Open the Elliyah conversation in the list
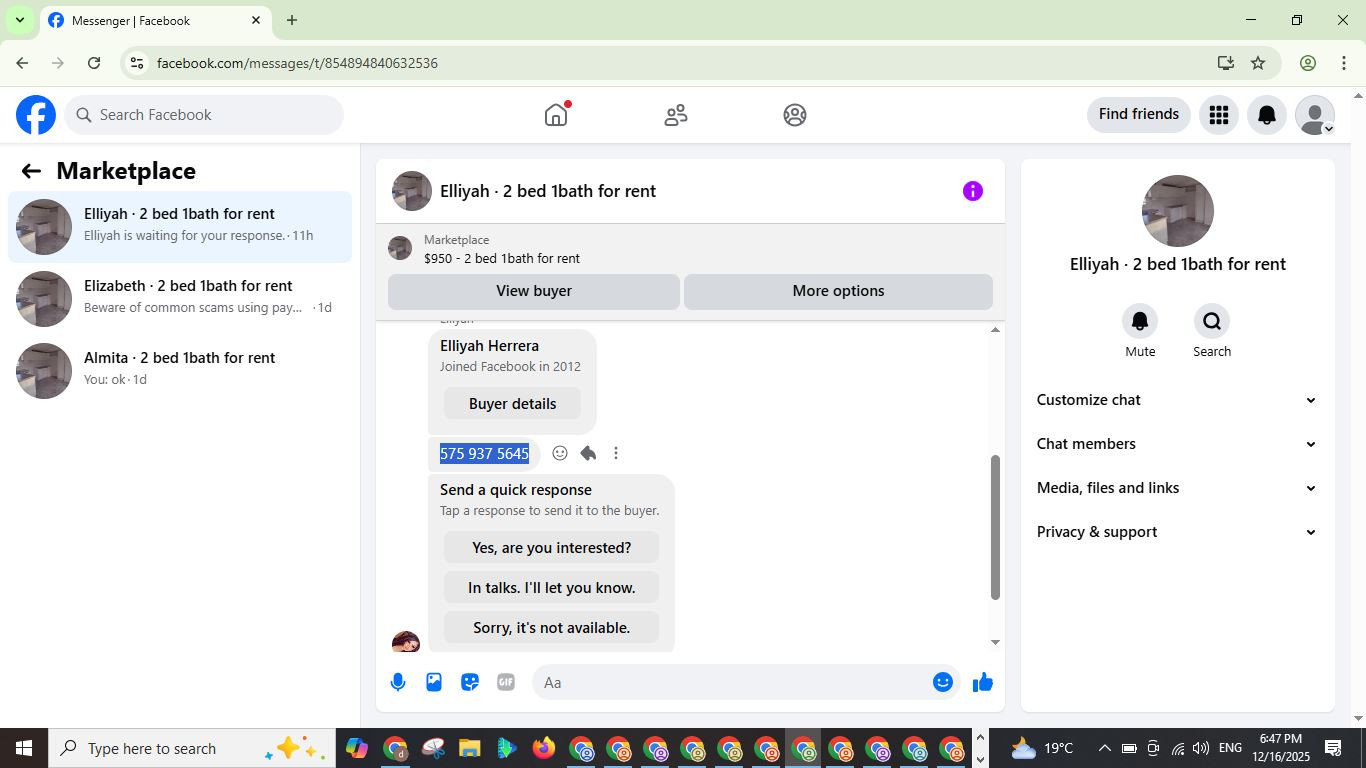Screen dimensions: 1366x768 coord(180,227)
